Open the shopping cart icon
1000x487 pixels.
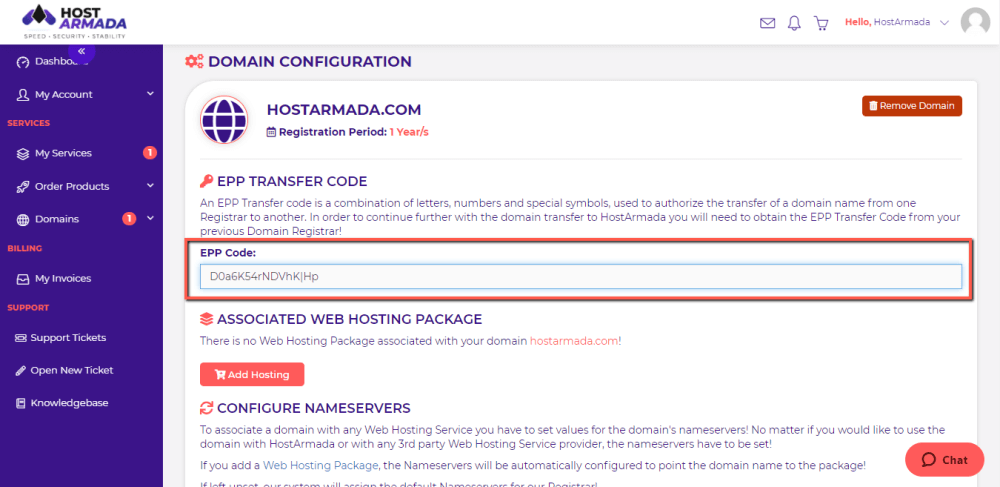pyautogui.click(x=821, y=24)
